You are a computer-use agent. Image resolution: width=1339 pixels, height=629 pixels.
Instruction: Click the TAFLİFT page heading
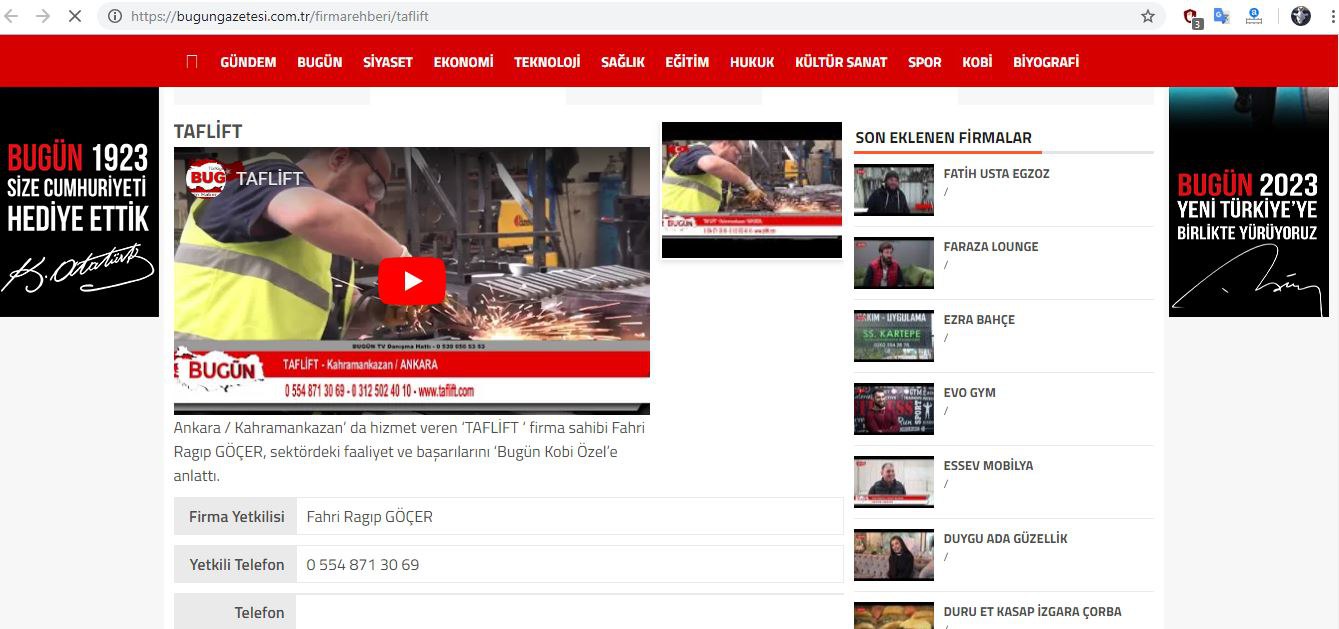click(x=208, y=132)
